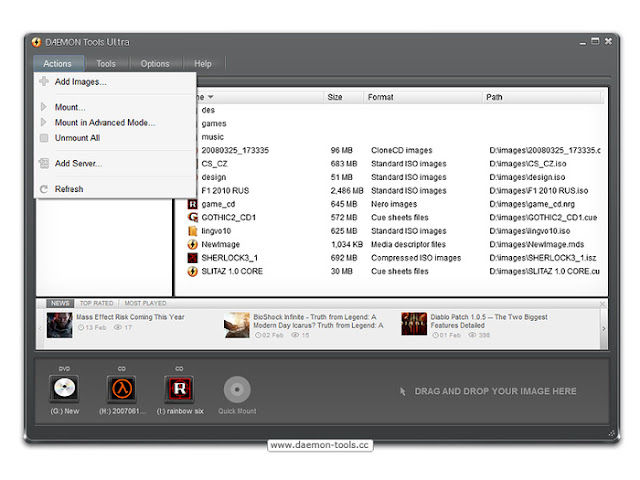This screenshot has width=640, height=480.
Task: Open the BioShock Infinite news article
Action: (318, 321)
